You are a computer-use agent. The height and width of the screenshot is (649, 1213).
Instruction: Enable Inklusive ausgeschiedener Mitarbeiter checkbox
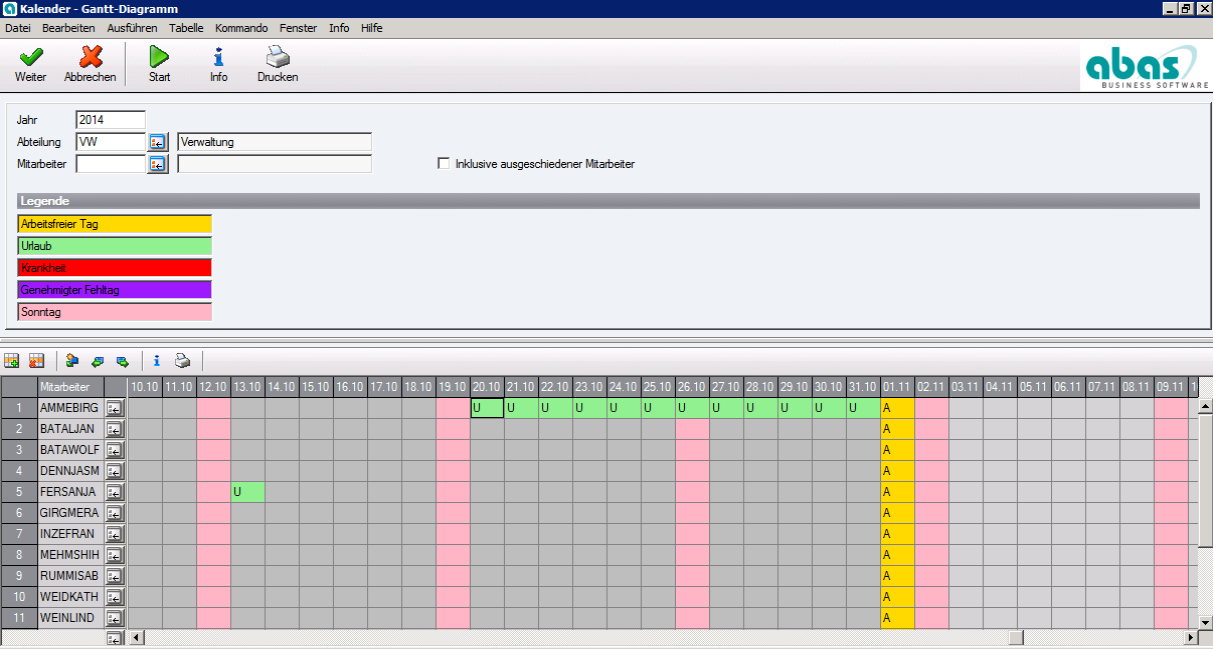[443, 164]
